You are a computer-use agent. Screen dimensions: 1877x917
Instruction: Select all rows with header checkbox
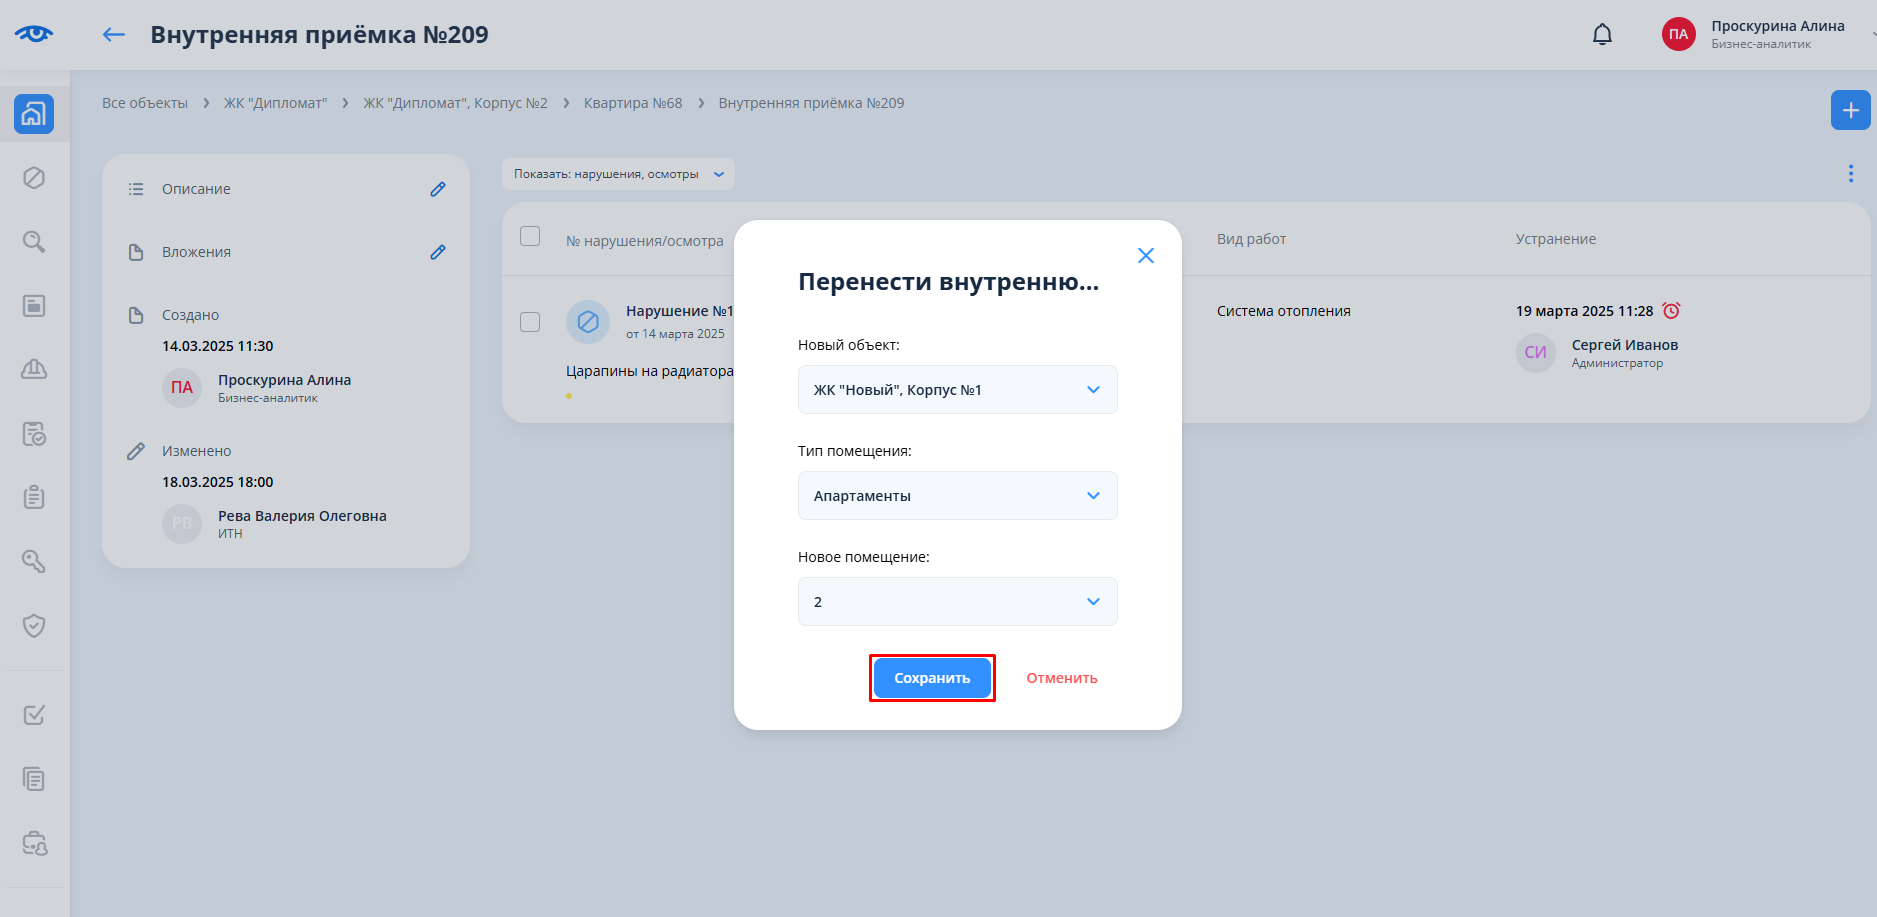[x=530, y=236]
